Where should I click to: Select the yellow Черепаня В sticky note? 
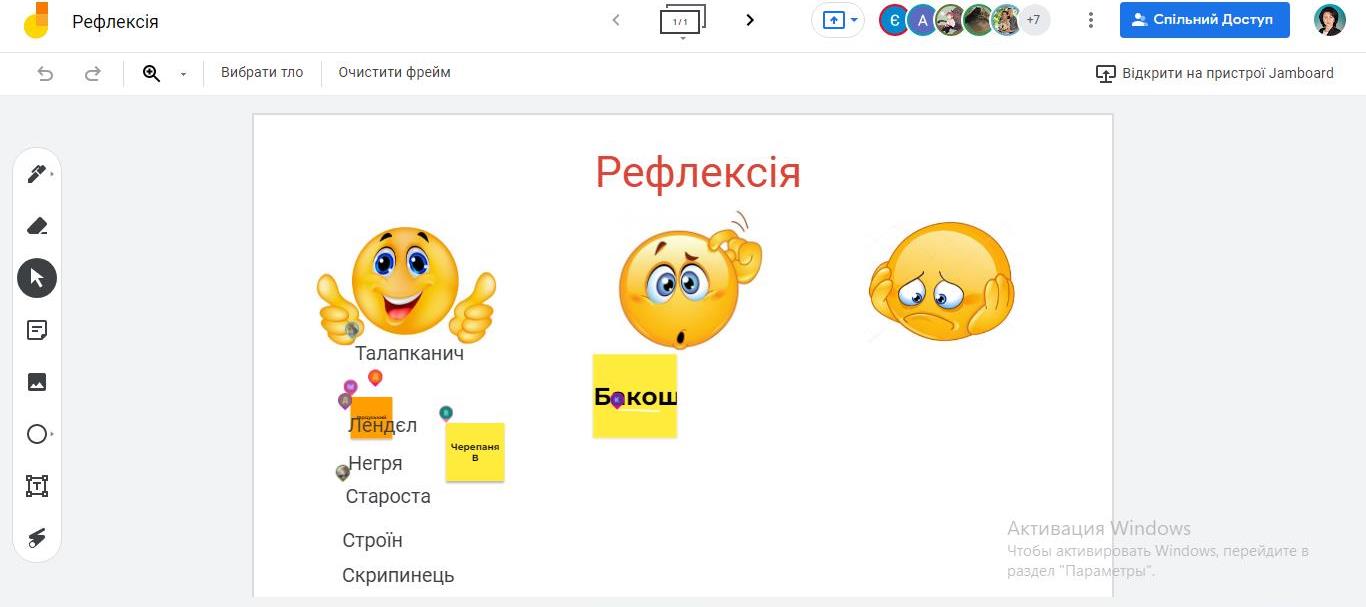(x=475, y=452)
